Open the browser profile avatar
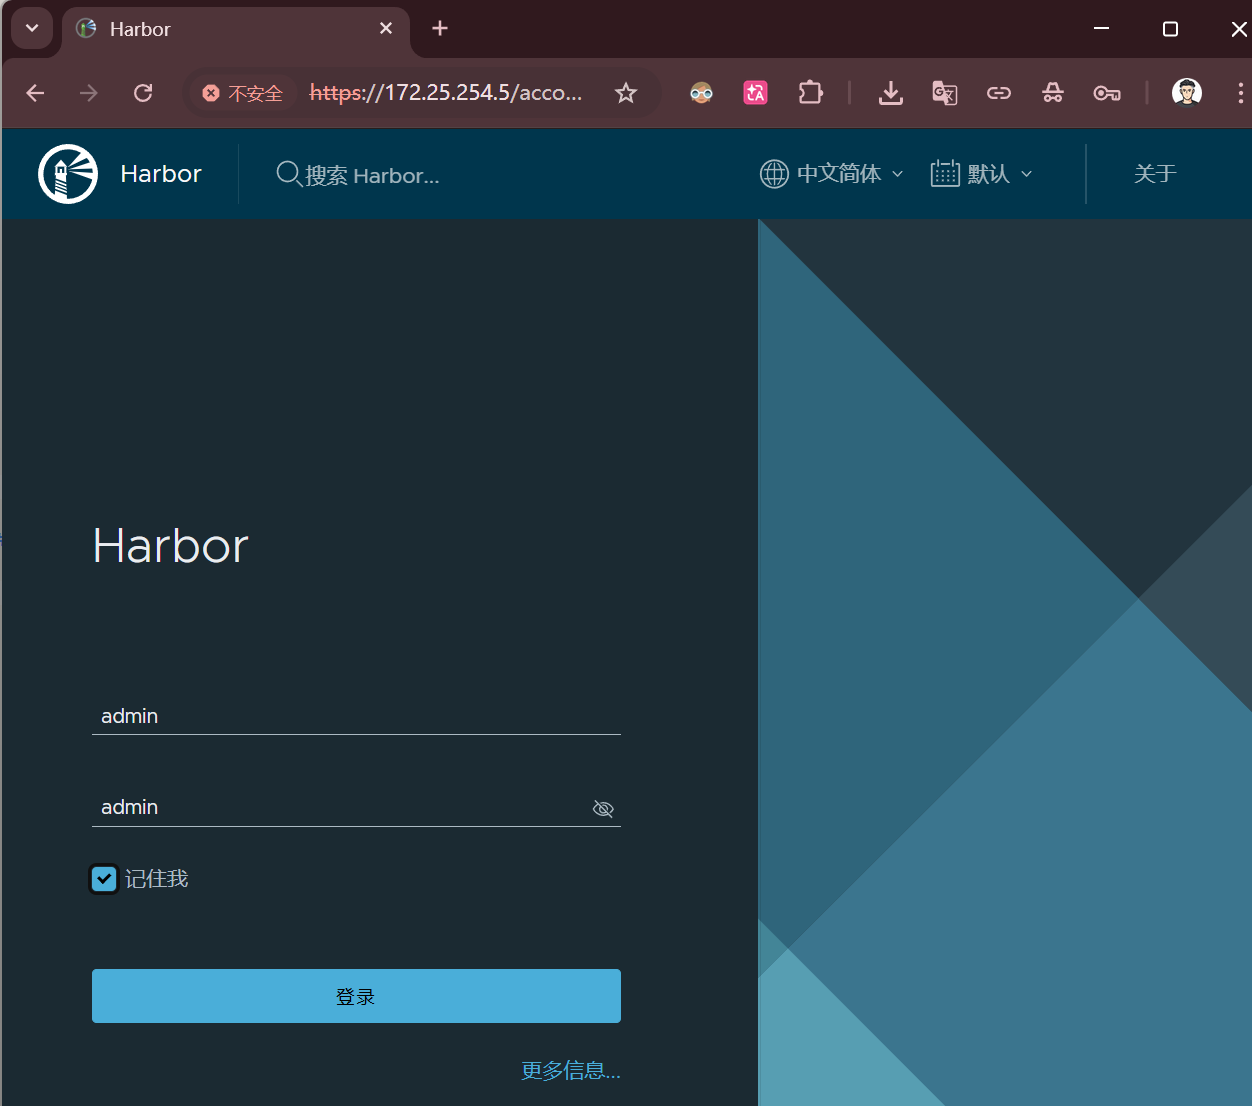The image size is (1252, 1106). coord(1187,93)
